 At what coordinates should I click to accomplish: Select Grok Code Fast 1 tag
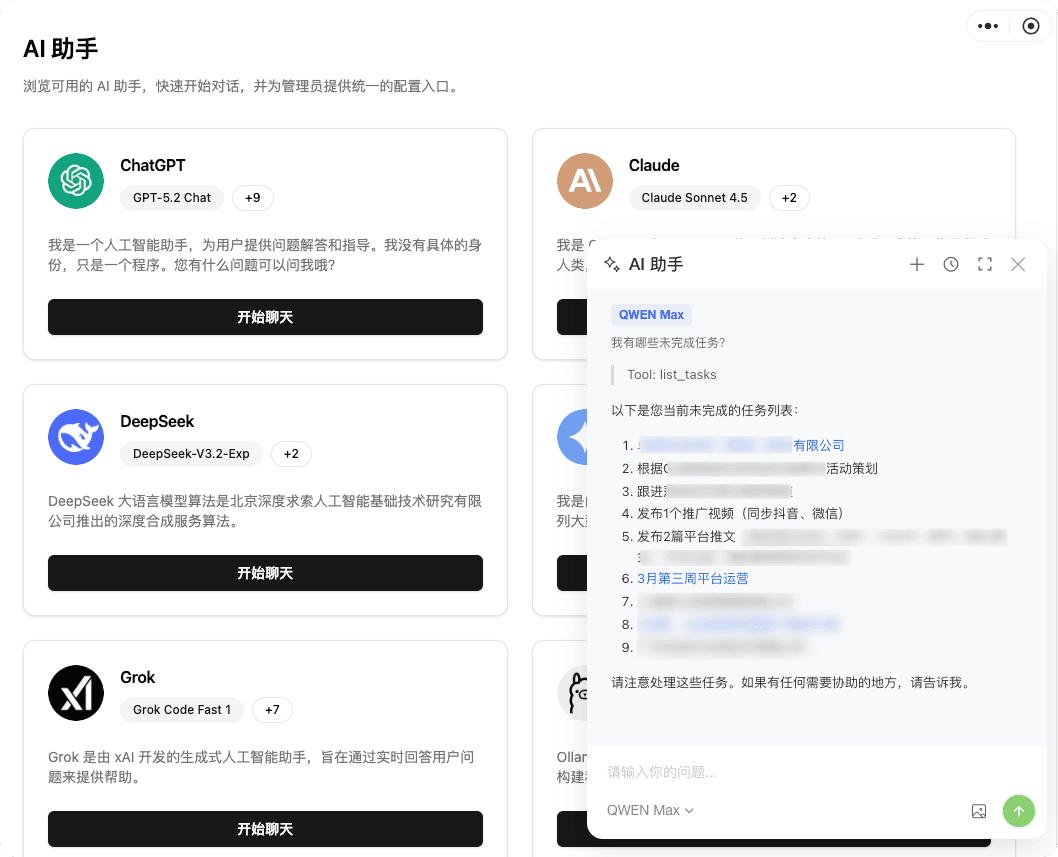(x=182, y=710)
